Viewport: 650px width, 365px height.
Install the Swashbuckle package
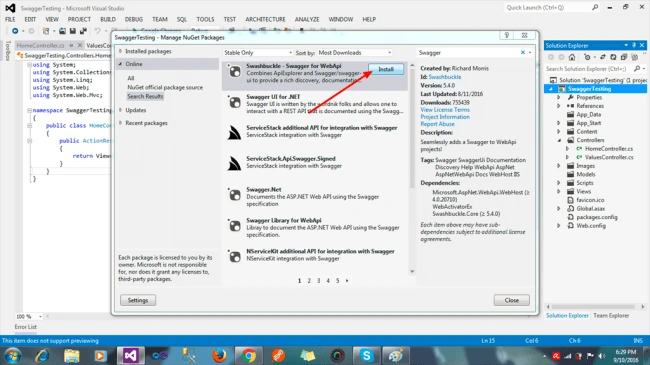(x=386, y=69)
